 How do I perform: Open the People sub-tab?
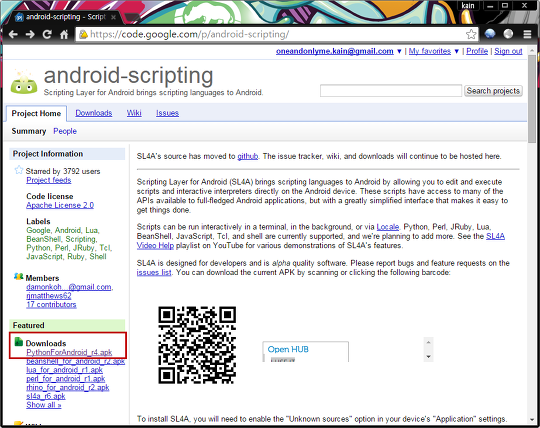65,131
